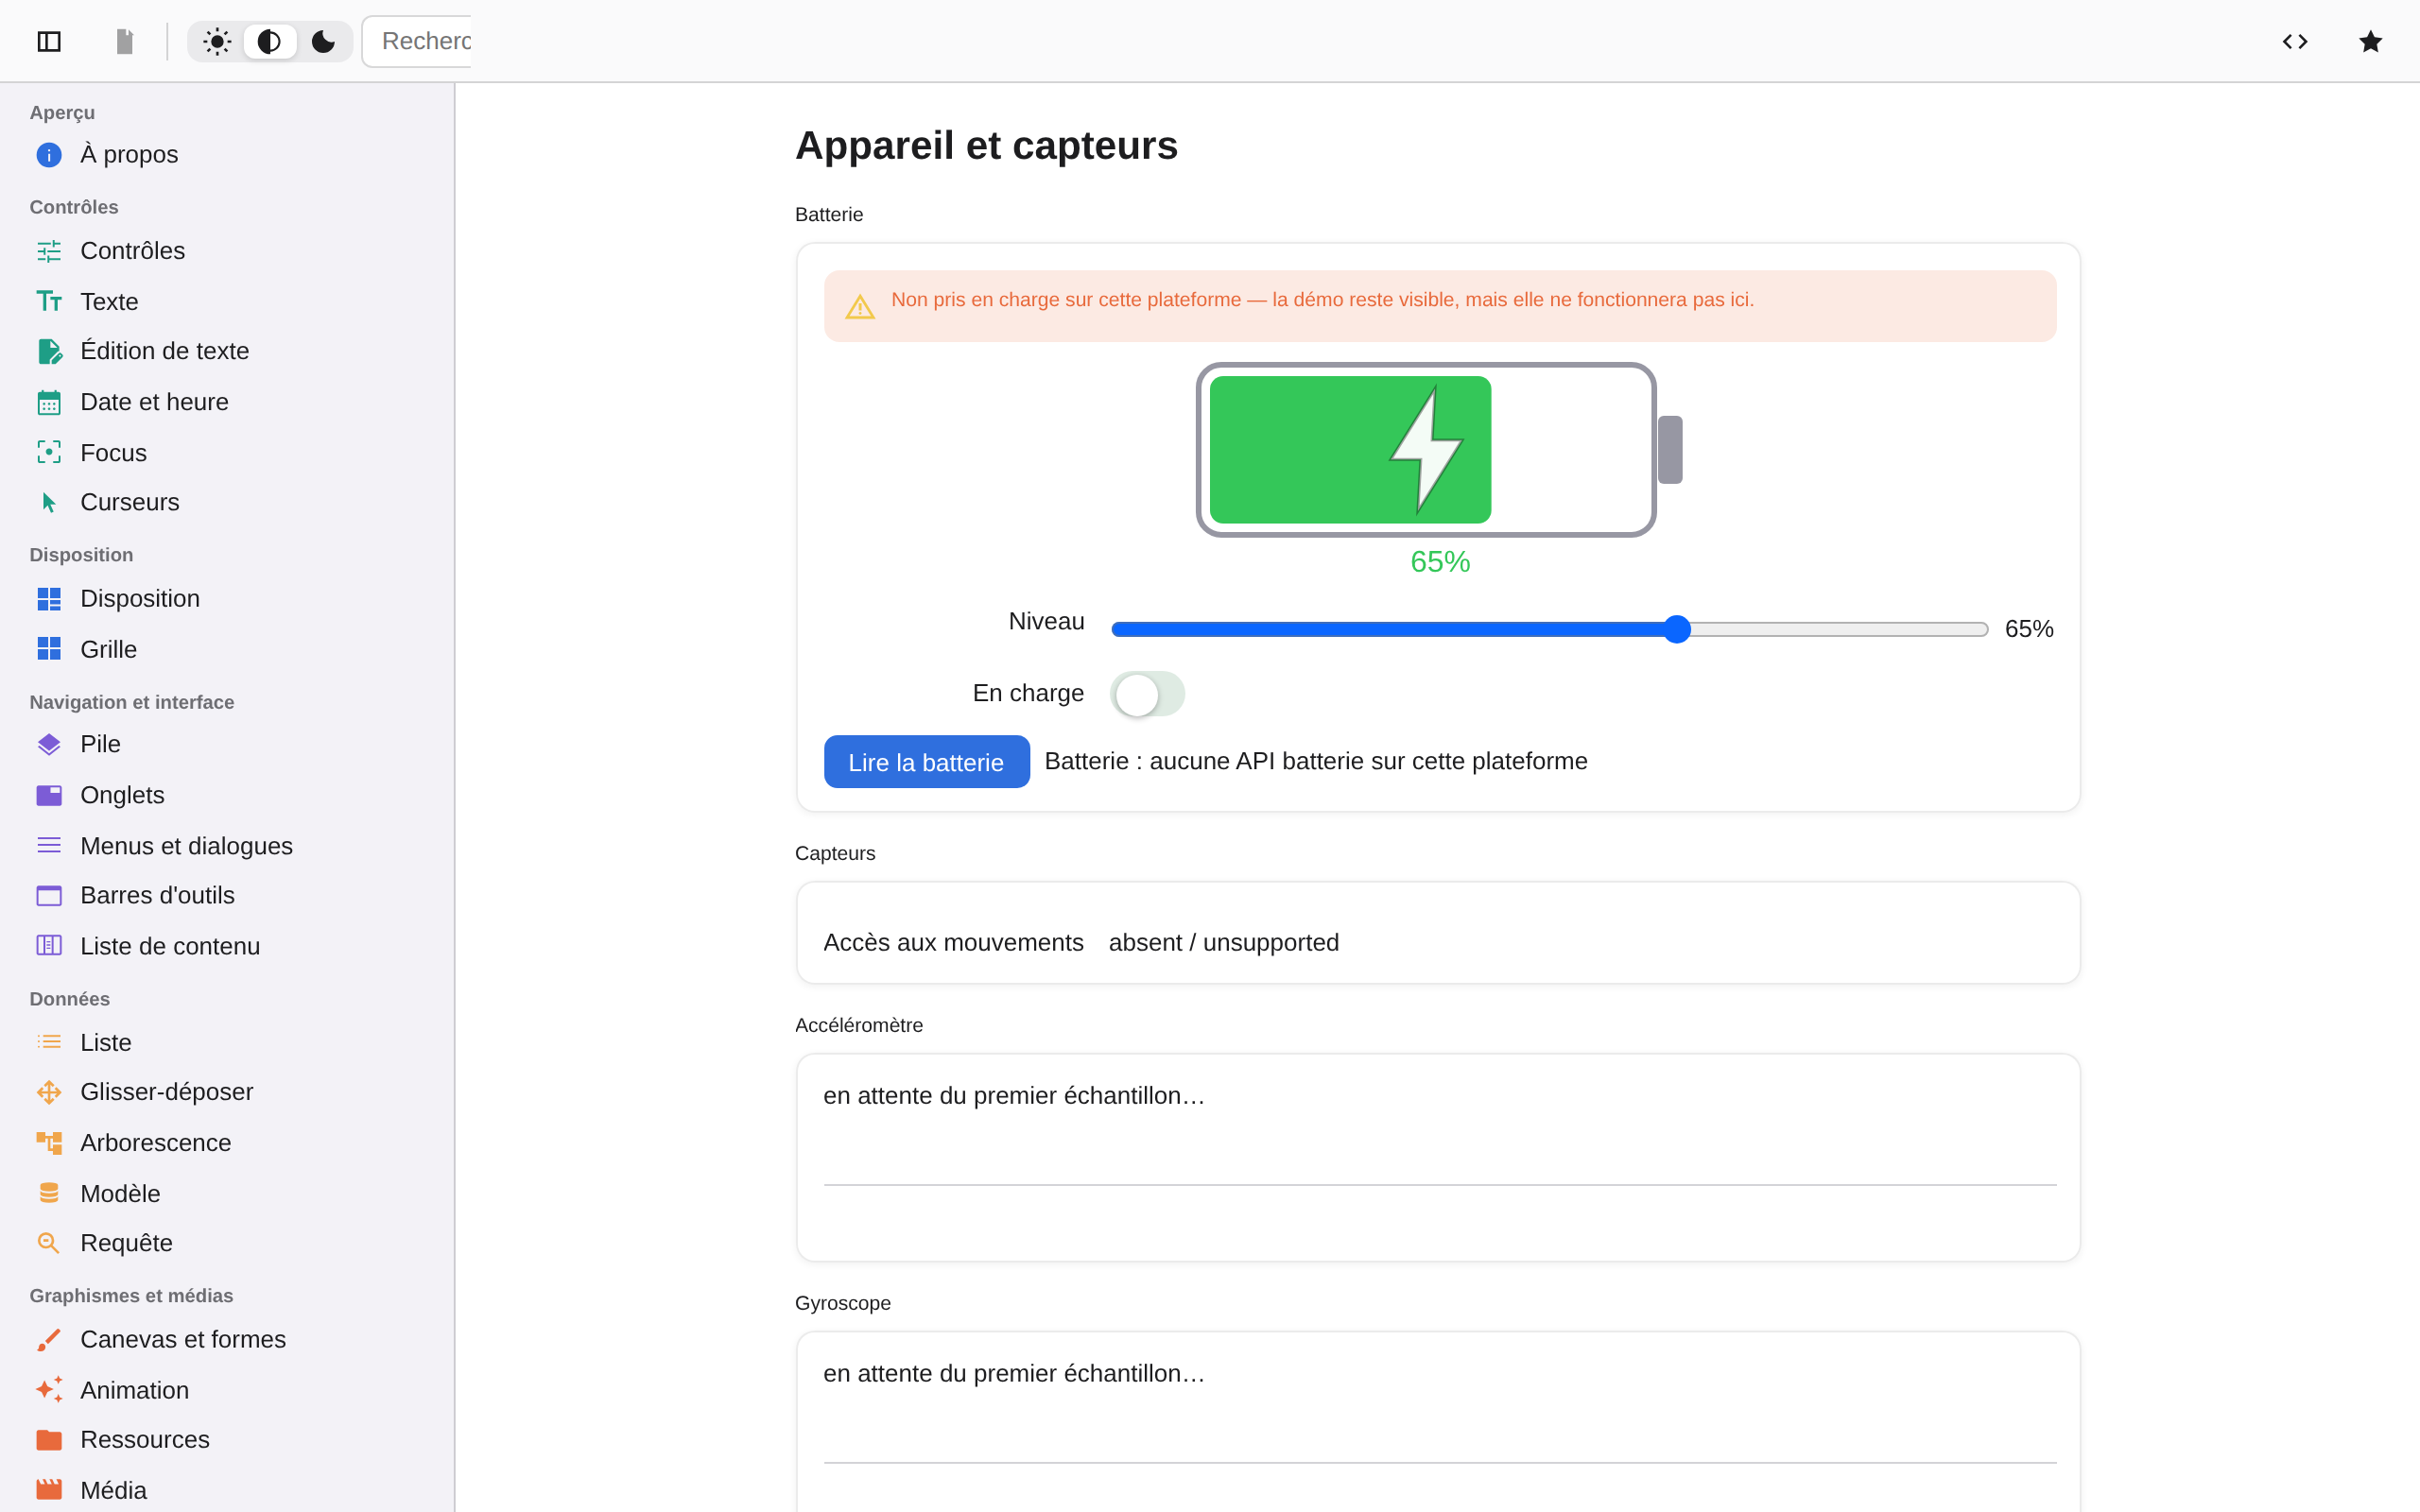Image resolution: width=2420 pixels, height=1512 pixels.
Task: Click the green 65% under battery
Action: click(x=1440, y=562)
